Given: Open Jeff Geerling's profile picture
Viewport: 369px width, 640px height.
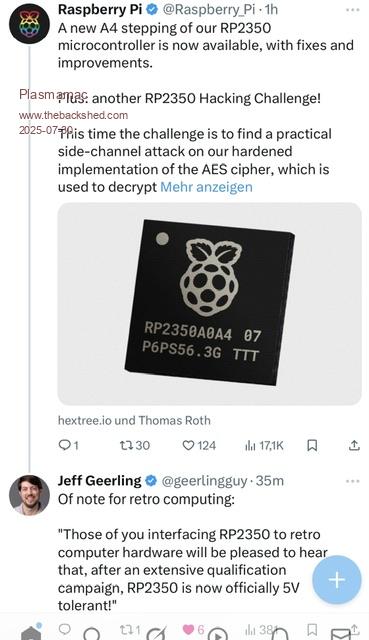Looking at the screenshot, I should click(x=29, y=495).
